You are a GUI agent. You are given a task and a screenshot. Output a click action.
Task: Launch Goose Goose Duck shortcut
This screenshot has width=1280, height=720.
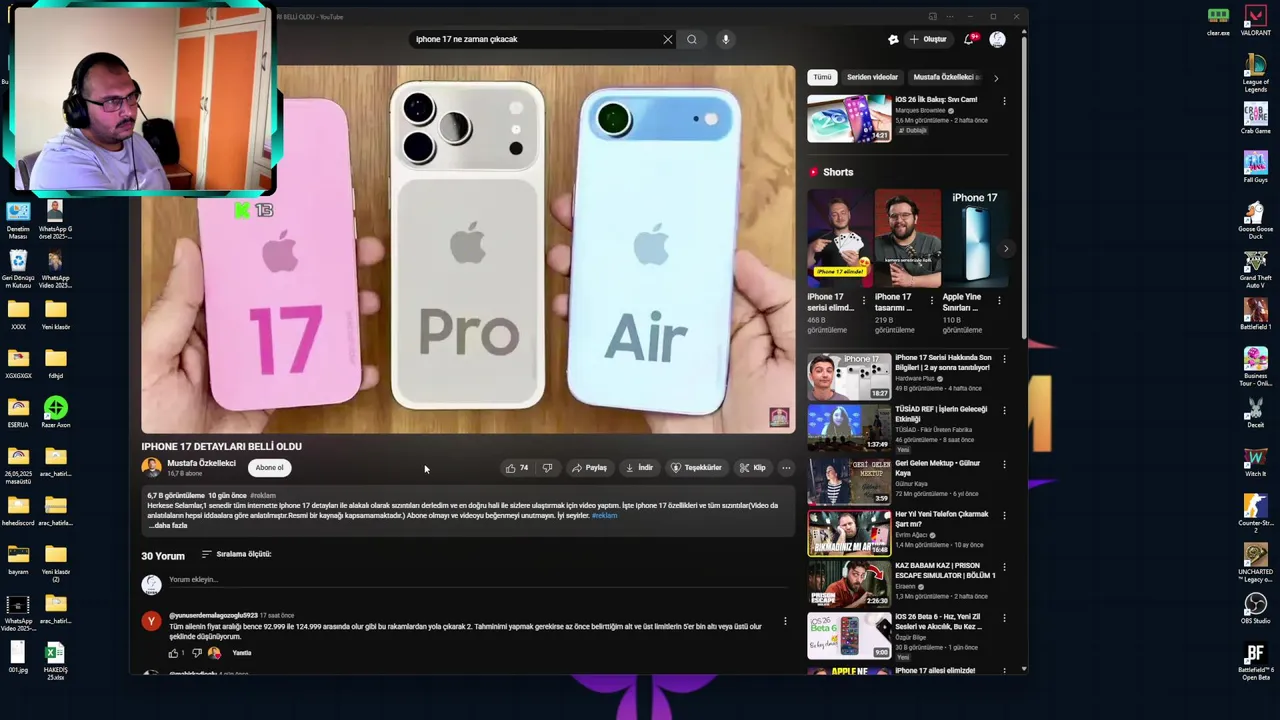pyautogui.click(x=1255, y=220)
